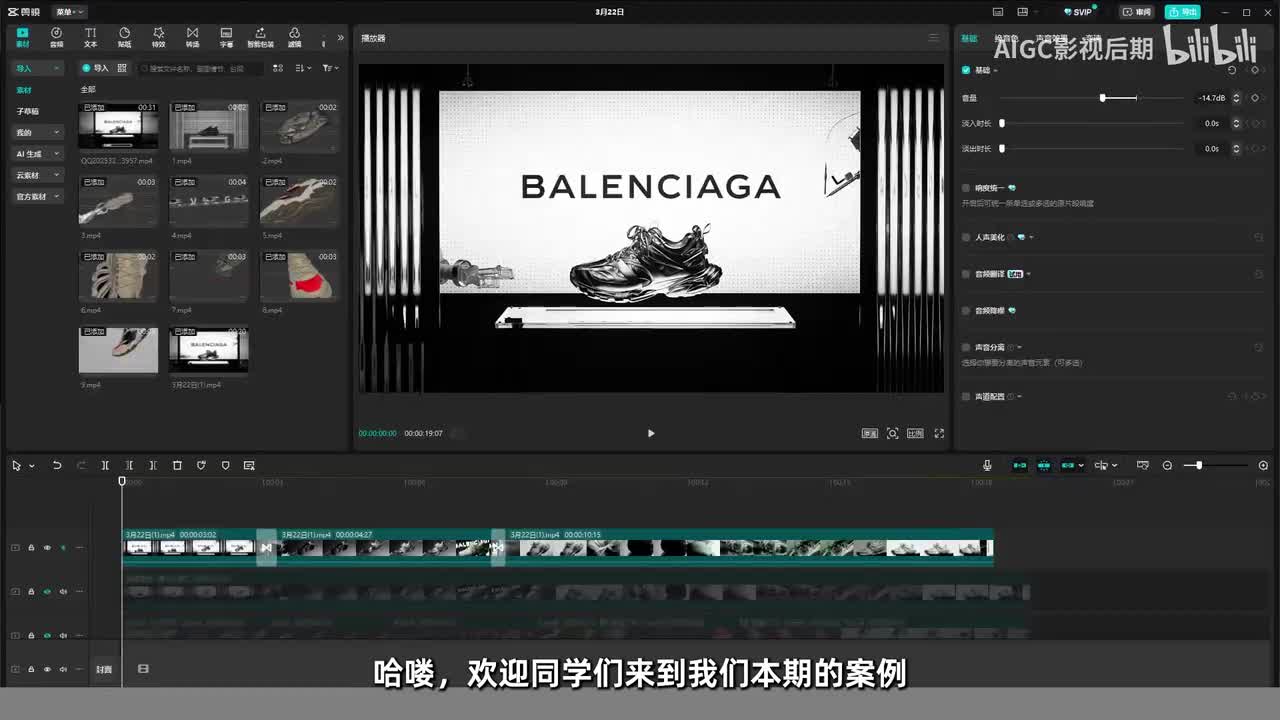
Task: Click the undo icon in the timeline toolbar
Action: [57, 465]
